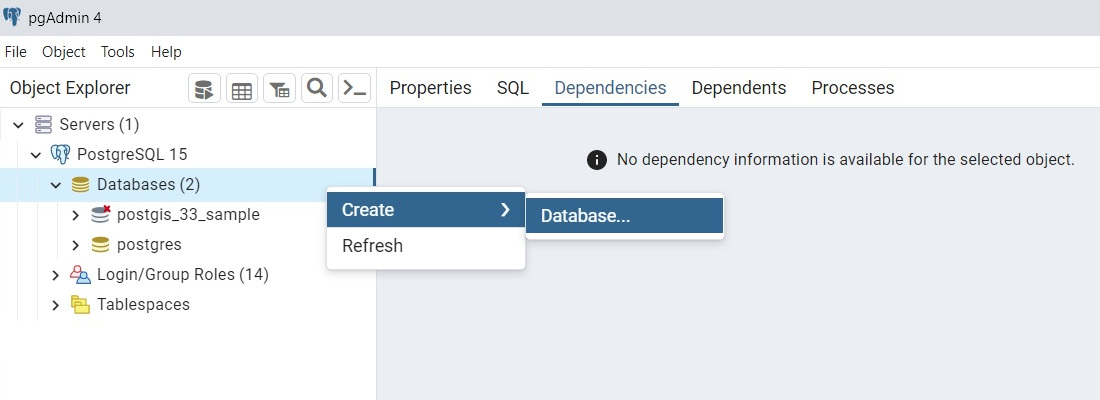Click the Servers stack icon
Viewport: 1100px width, 400px height.
43,125
